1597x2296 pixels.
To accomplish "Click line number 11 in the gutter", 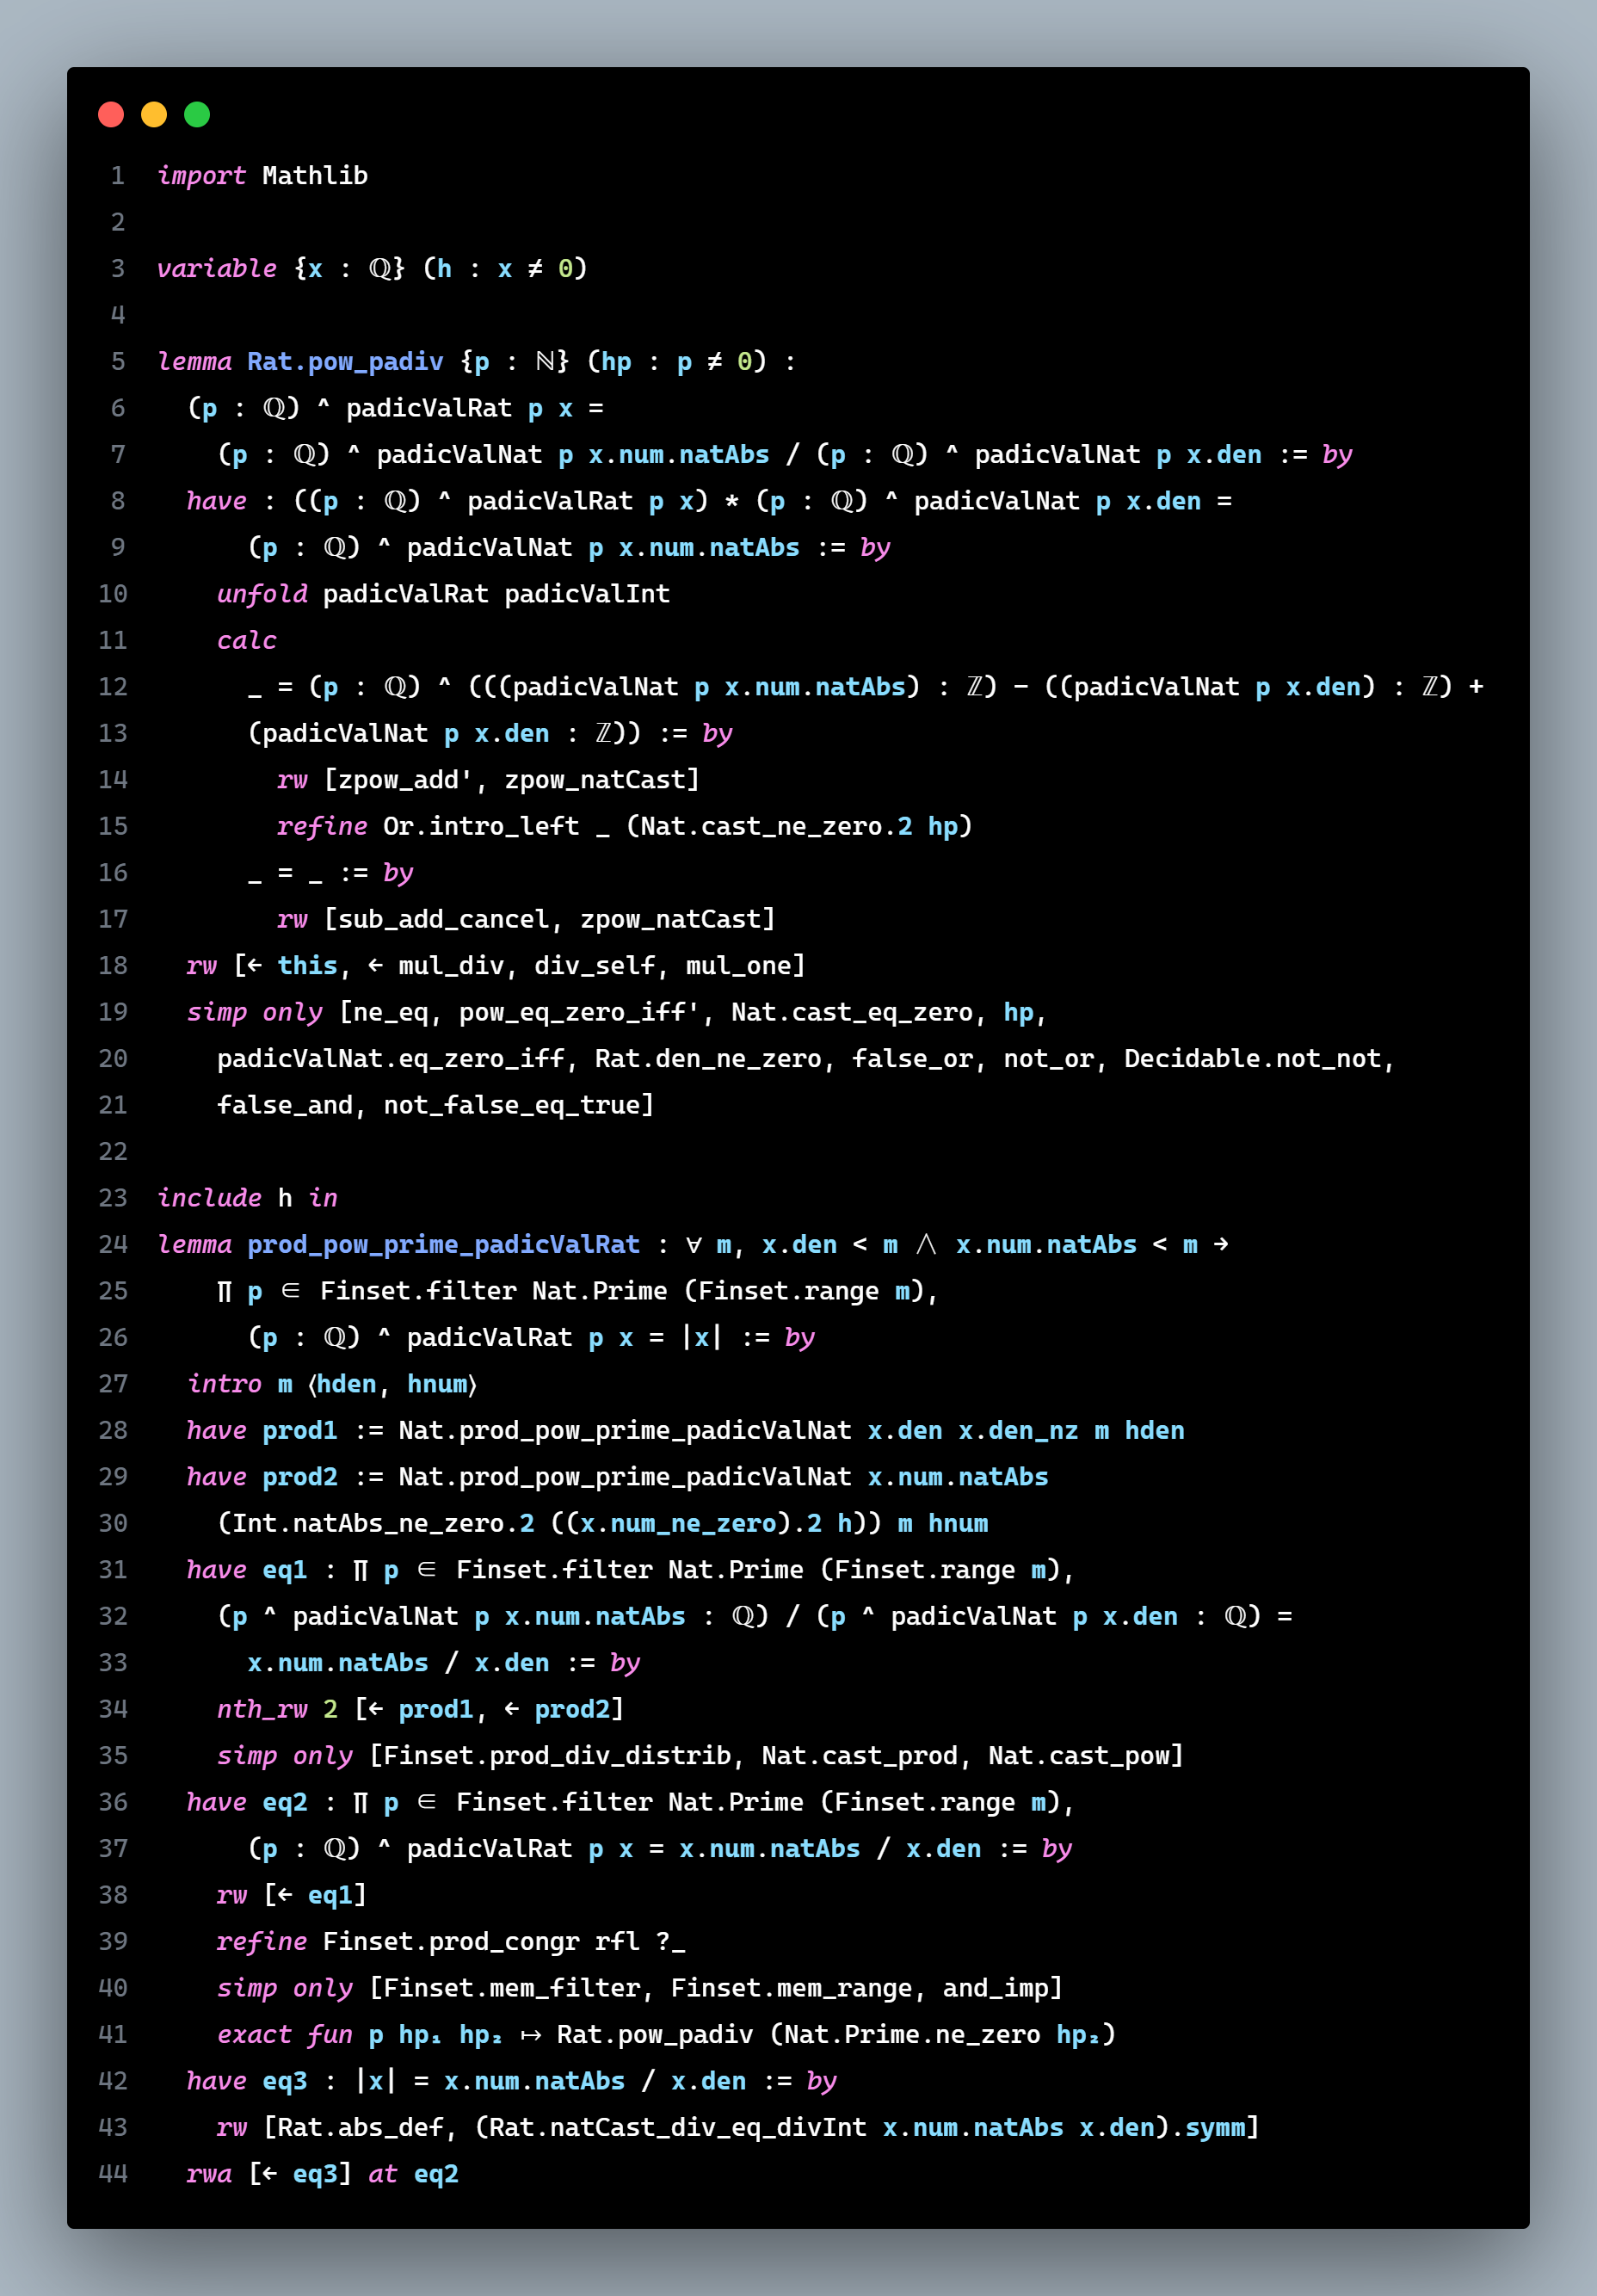I will coord(113,641).
